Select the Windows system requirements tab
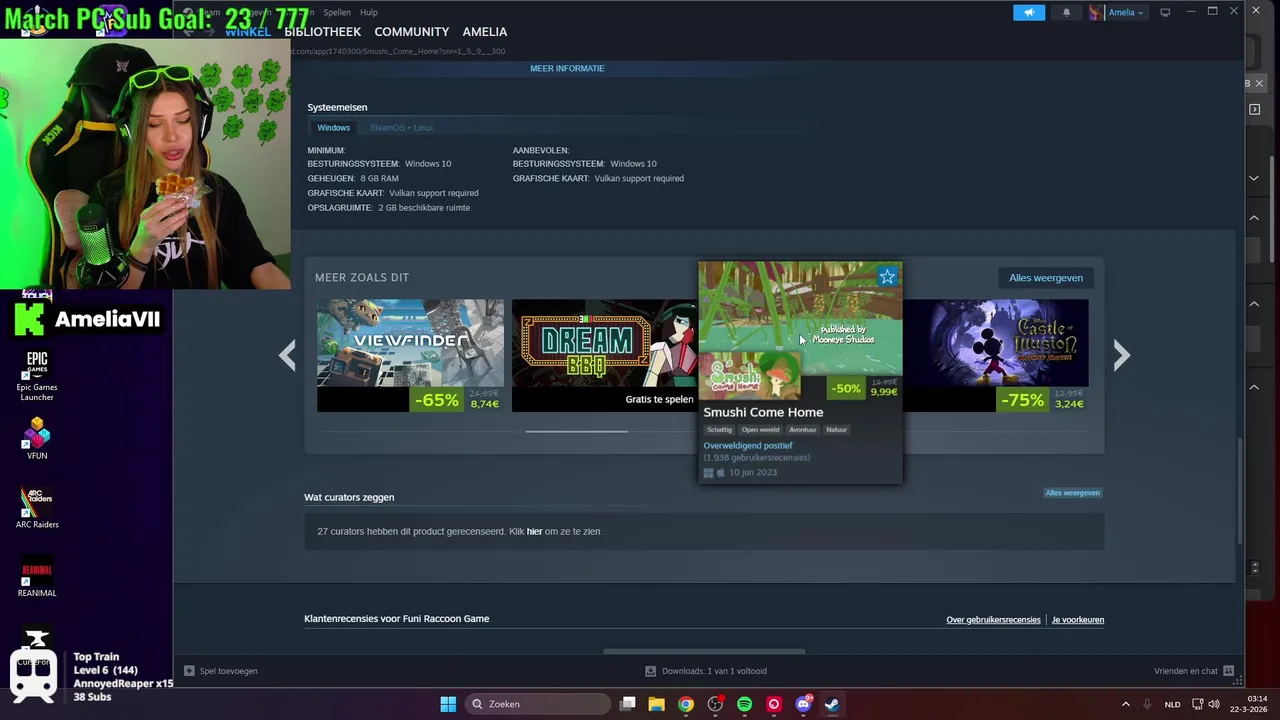 click(334, 128)
